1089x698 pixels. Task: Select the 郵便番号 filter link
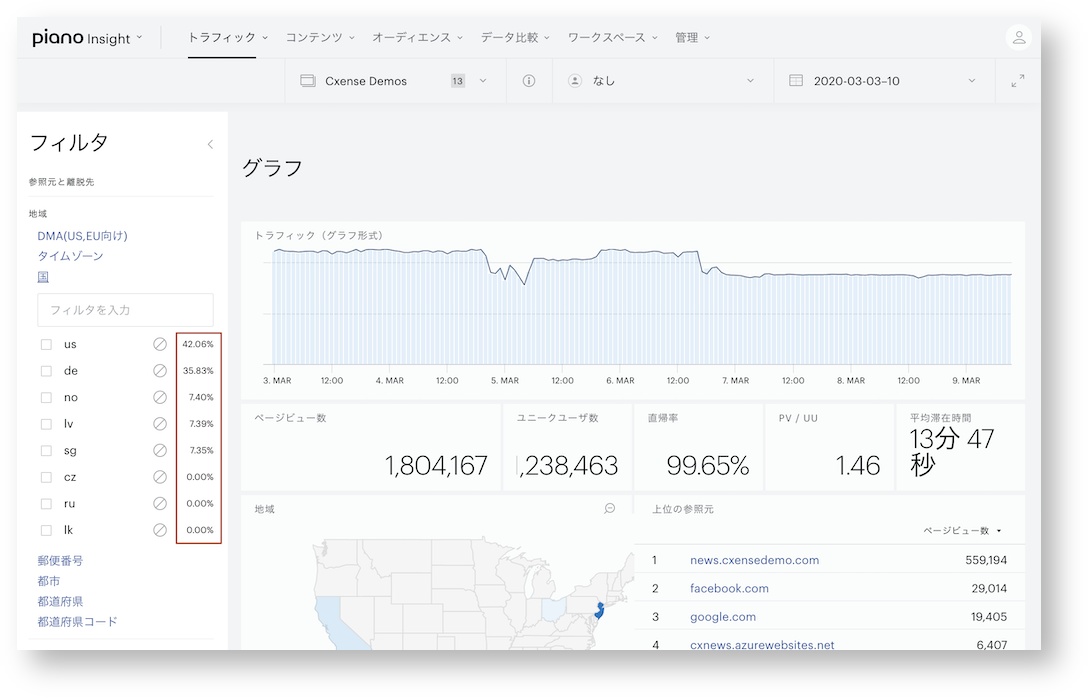coord(60,560)
